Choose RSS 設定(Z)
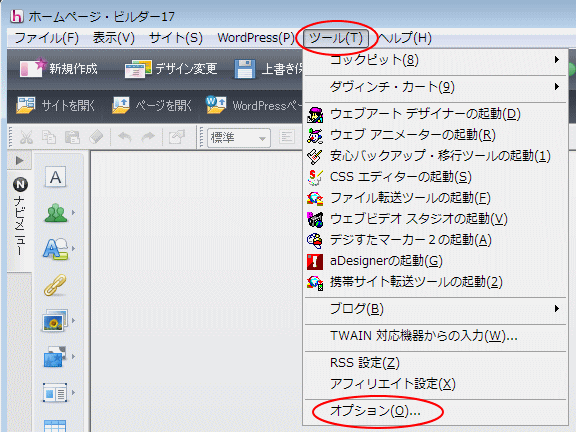Image resolution: width=576 pixels, height=432 pixels. 435,363
